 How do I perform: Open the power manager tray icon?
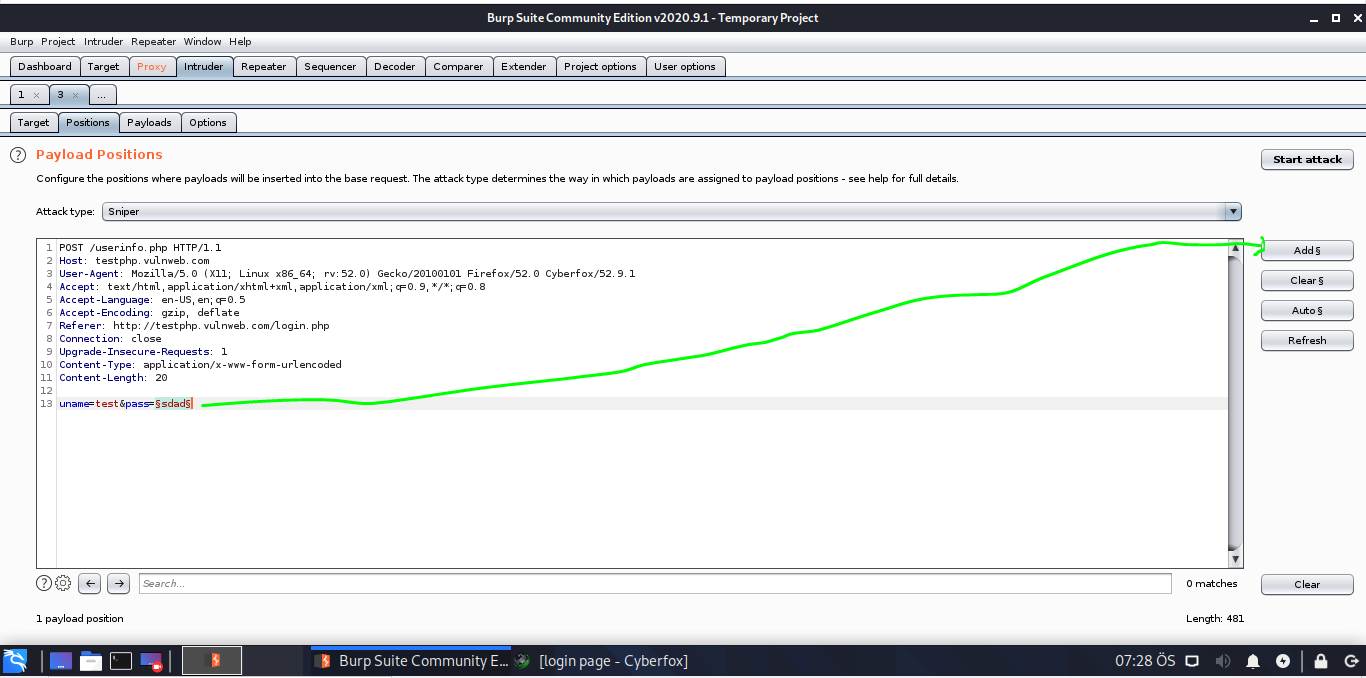point(1283,661)
